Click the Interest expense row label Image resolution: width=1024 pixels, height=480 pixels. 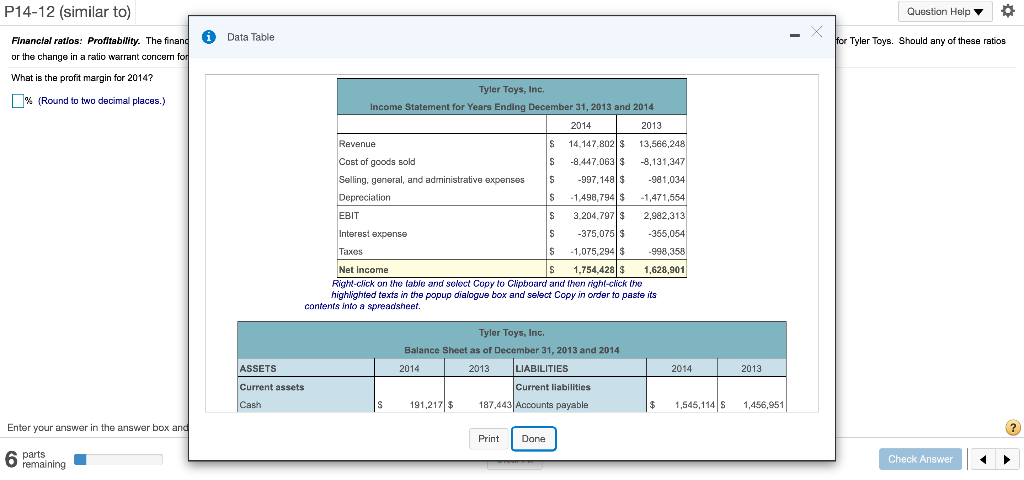pos(373,234)
